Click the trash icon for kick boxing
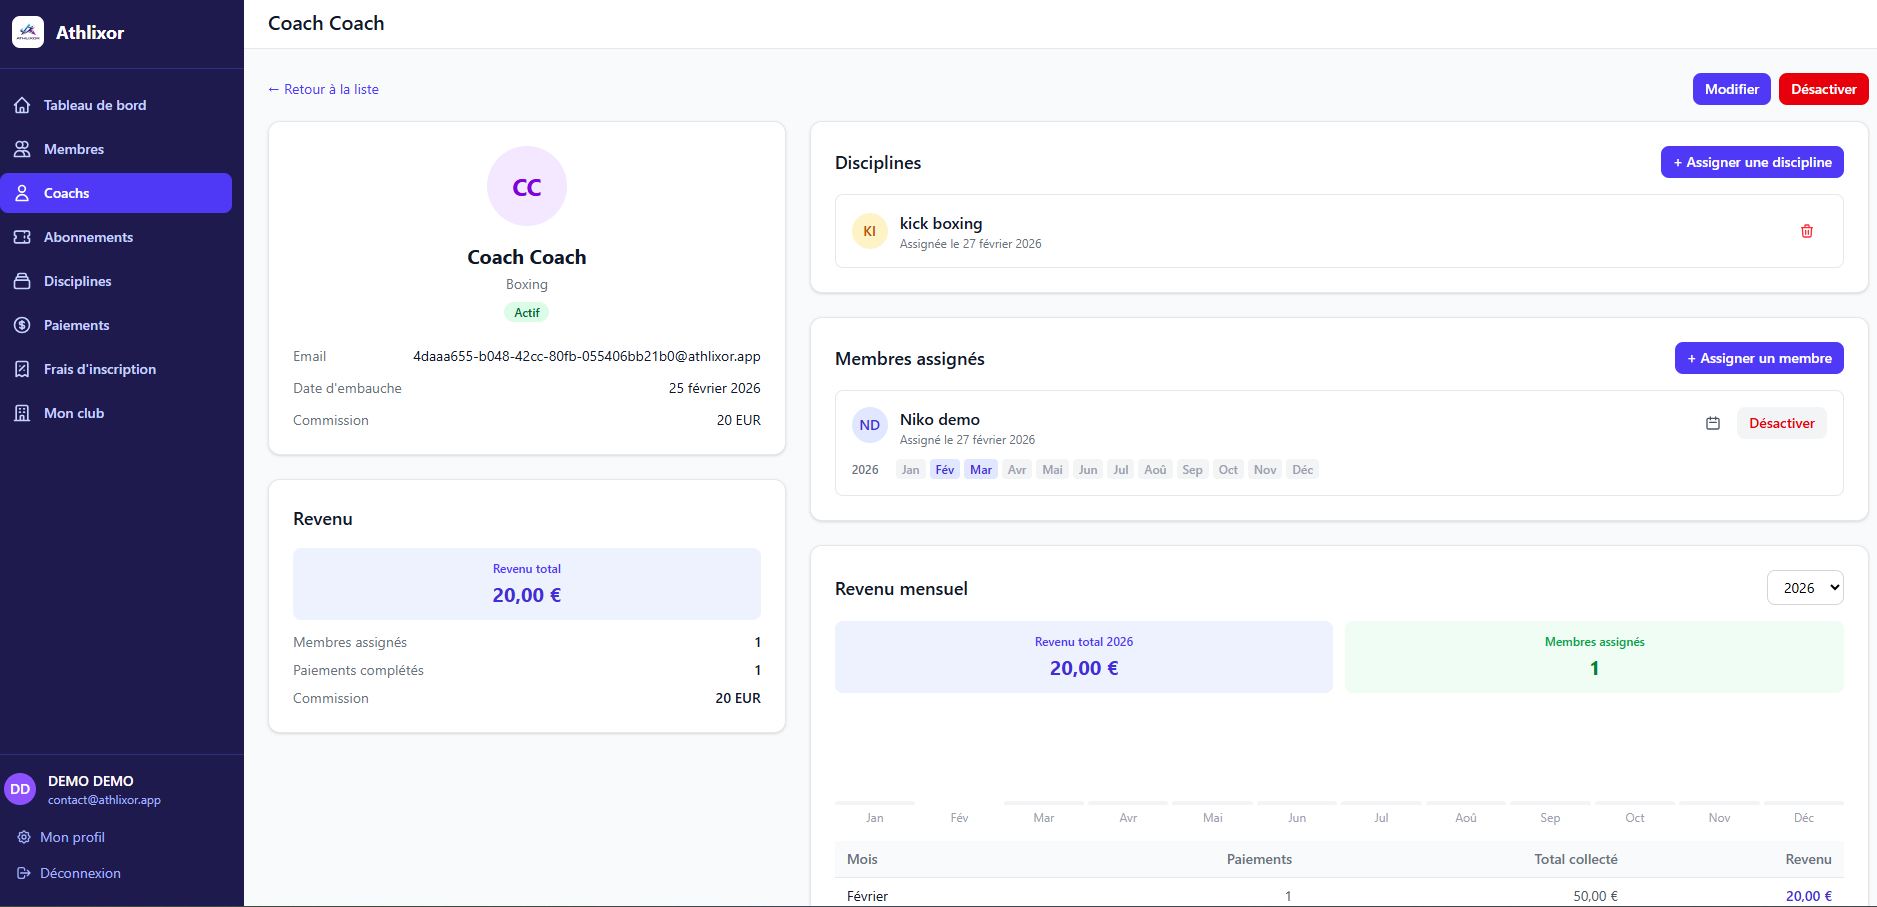This screenshot has height=907, width=1877. [1806, 231]
